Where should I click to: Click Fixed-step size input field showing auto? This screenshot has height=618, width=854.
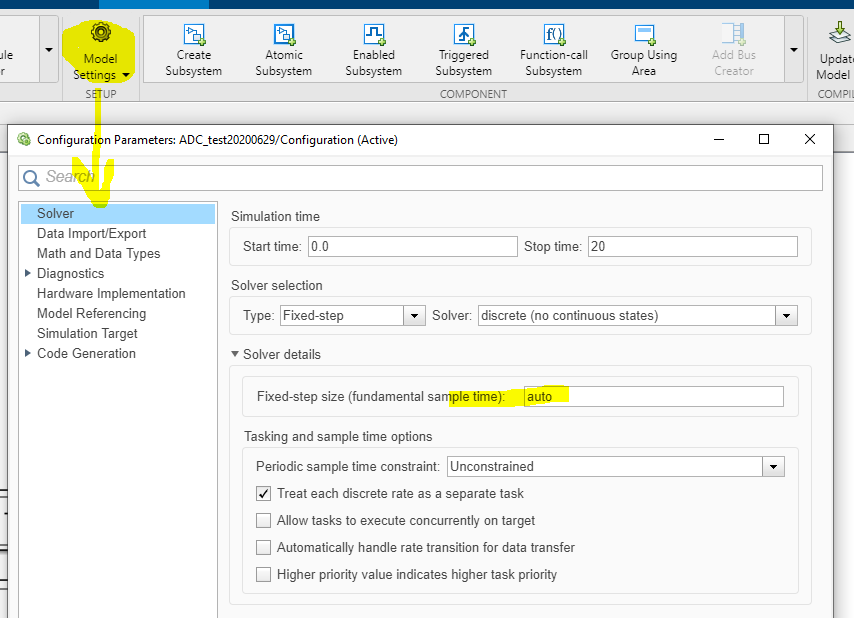[x=654, y=396]
